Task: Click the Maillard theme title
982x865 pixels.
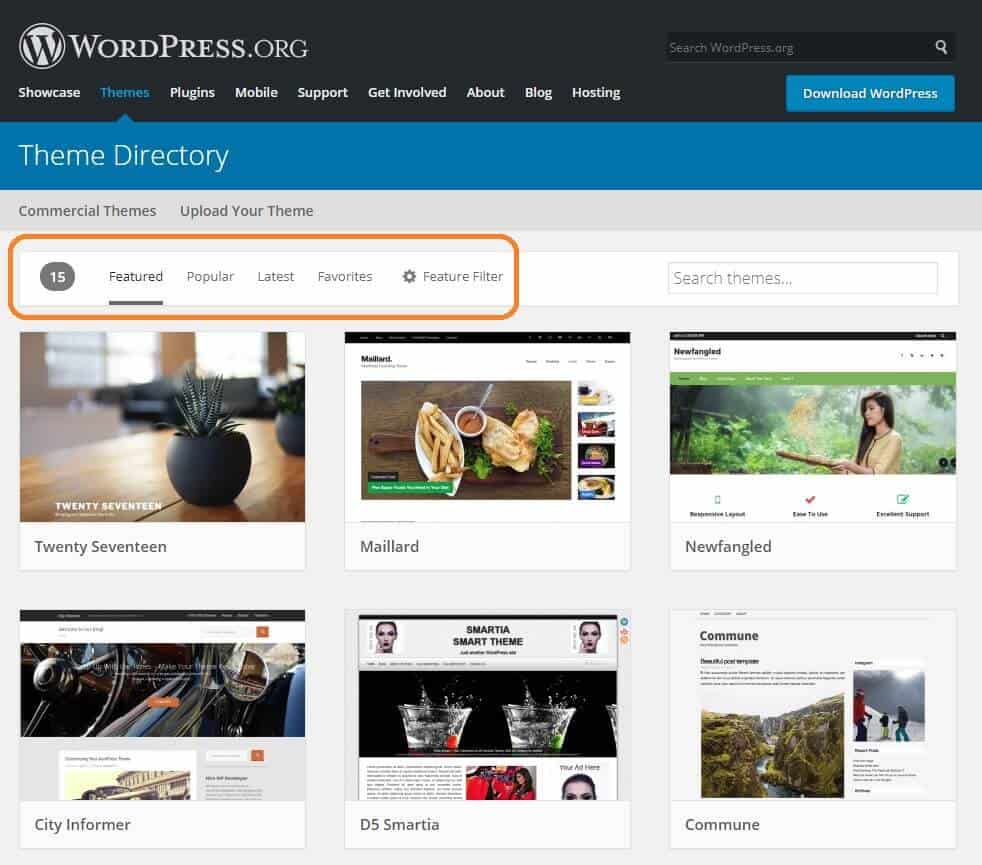Action: click(x=390, y=547)
